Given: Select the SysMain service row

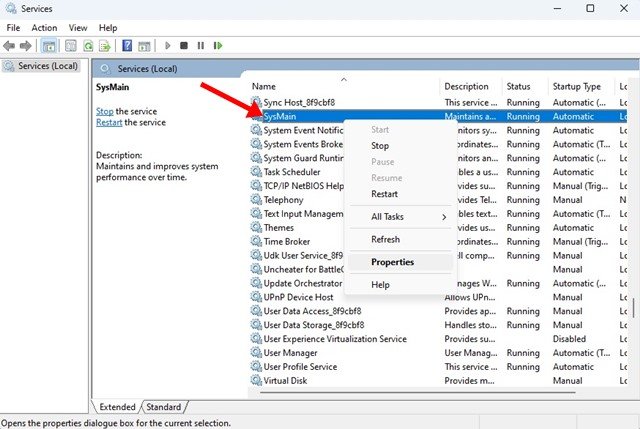Looking at the screenshot, I should click(x=438, y=116).
